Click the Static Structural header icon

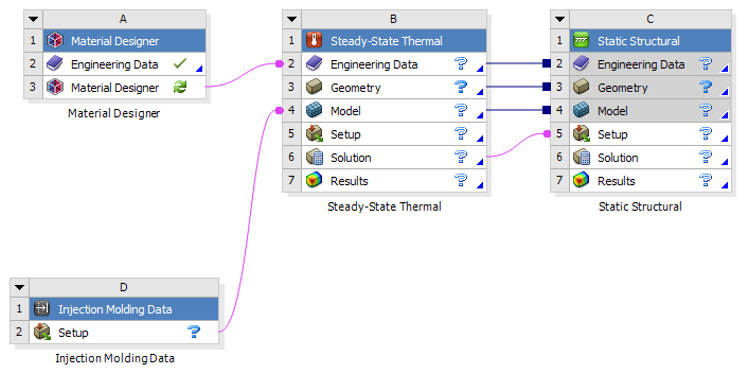point(581,41)
